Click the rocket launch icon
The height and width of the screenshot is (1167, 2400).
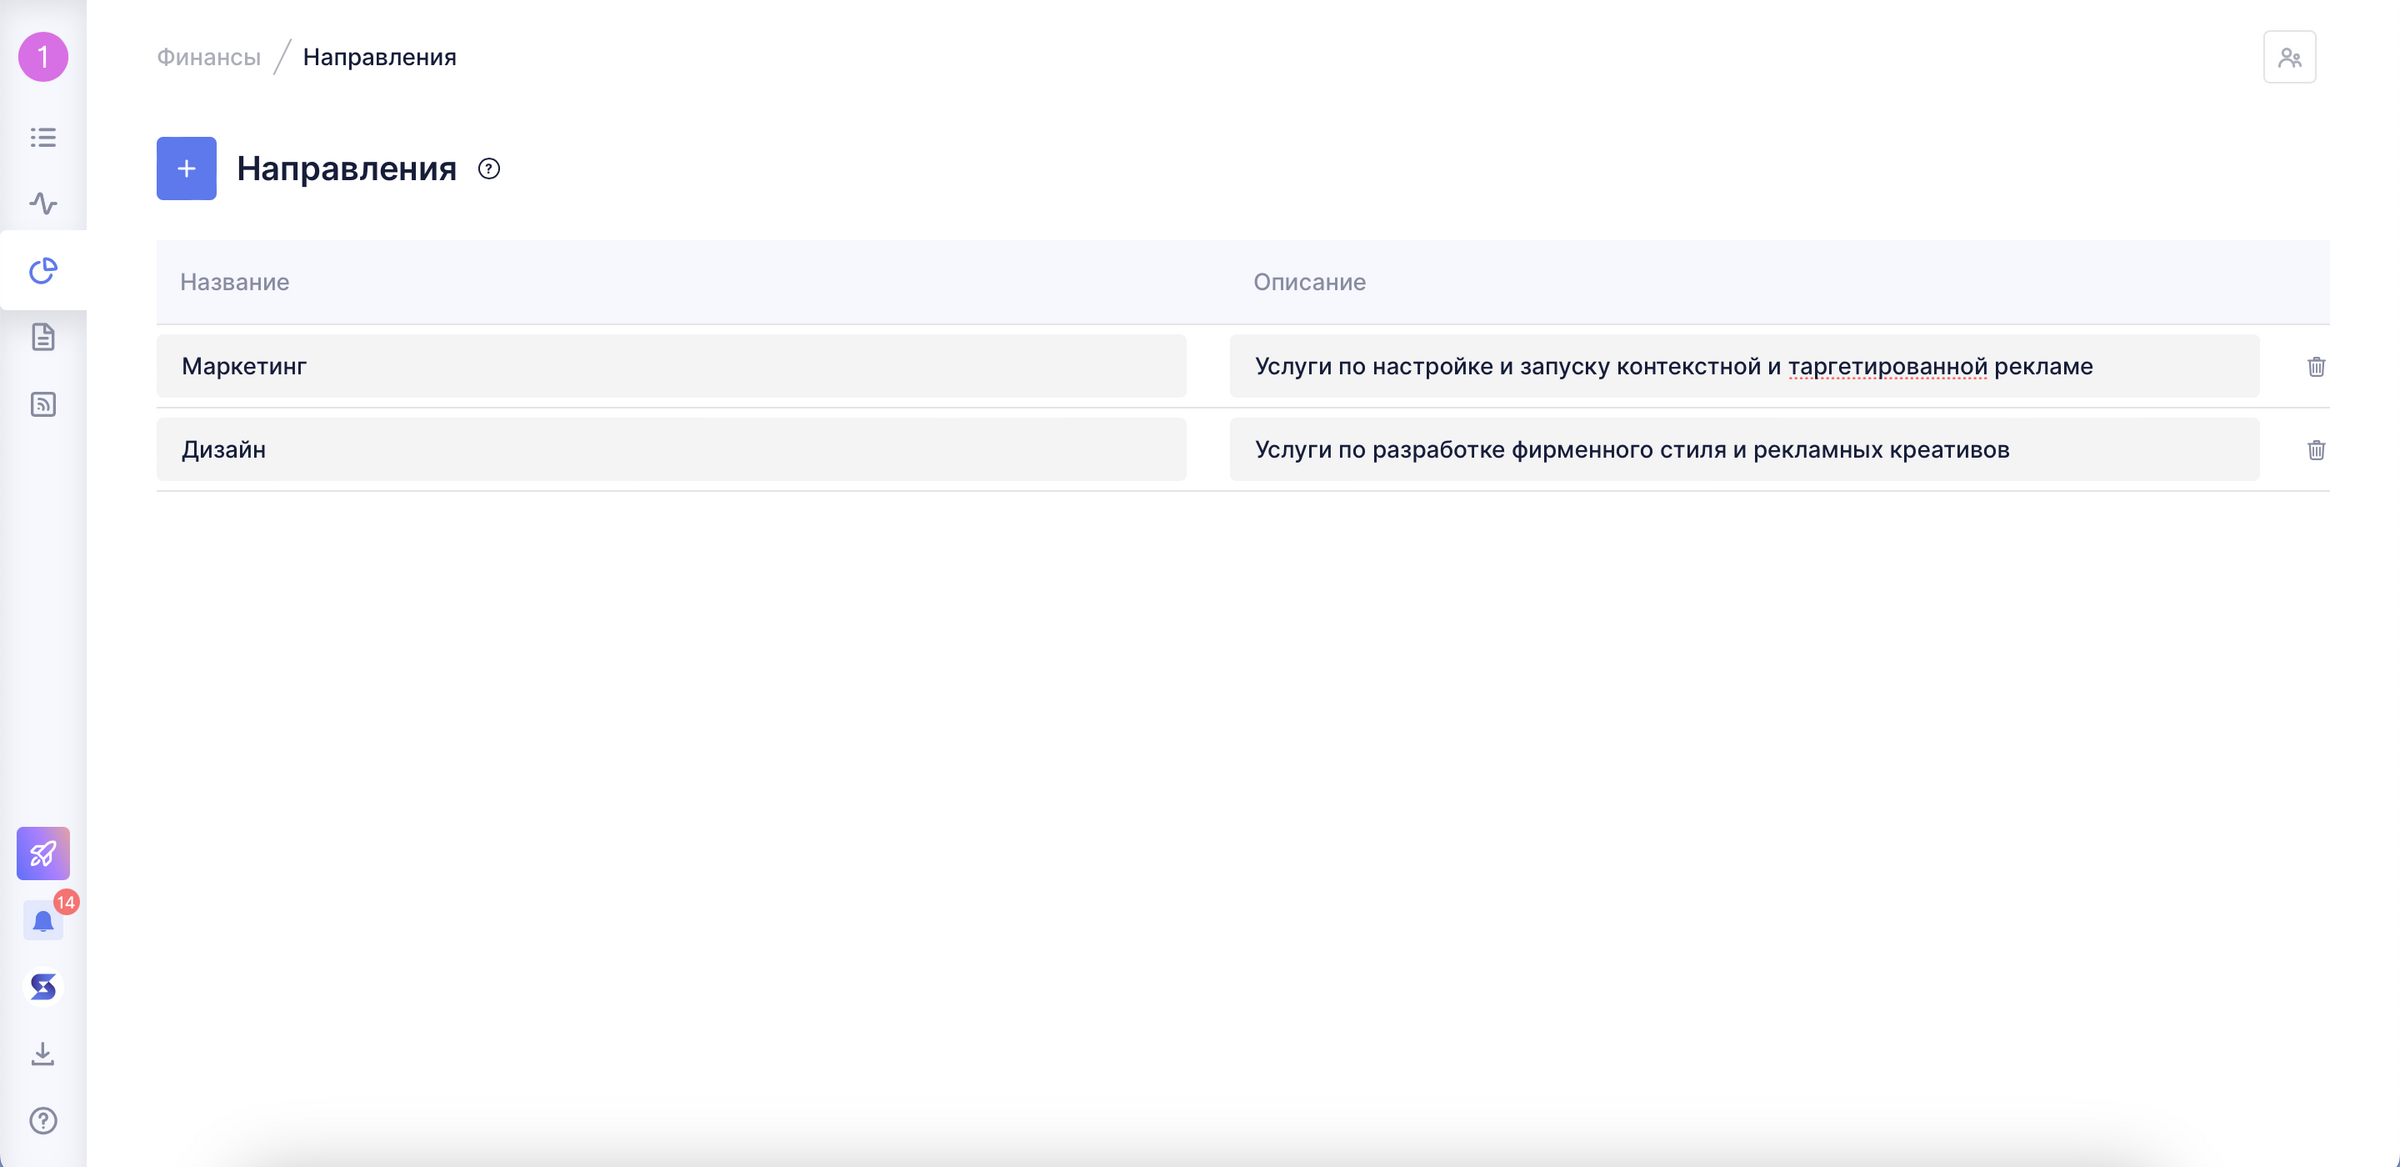[43, 853]
